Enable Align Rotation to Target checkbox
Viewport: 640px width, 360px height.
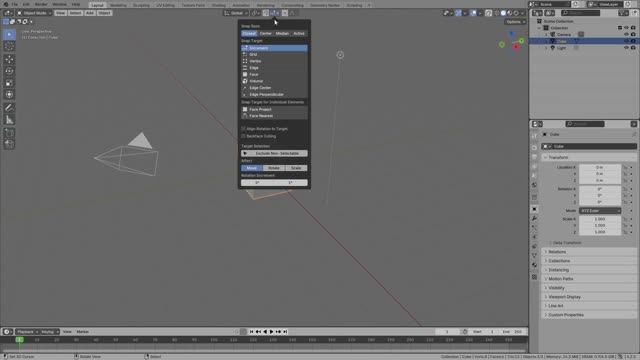click(243, 129)
